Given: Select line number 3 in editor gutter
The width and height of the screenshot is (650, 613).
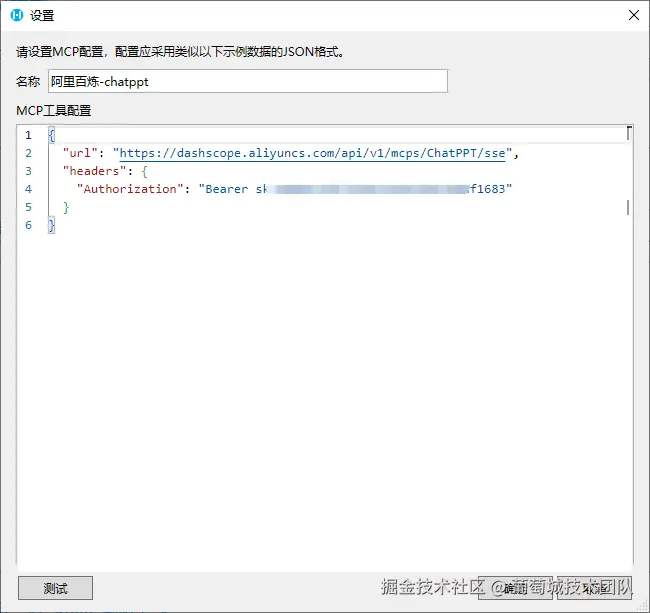Looking at the screenshot, I should tap(28, 171).
